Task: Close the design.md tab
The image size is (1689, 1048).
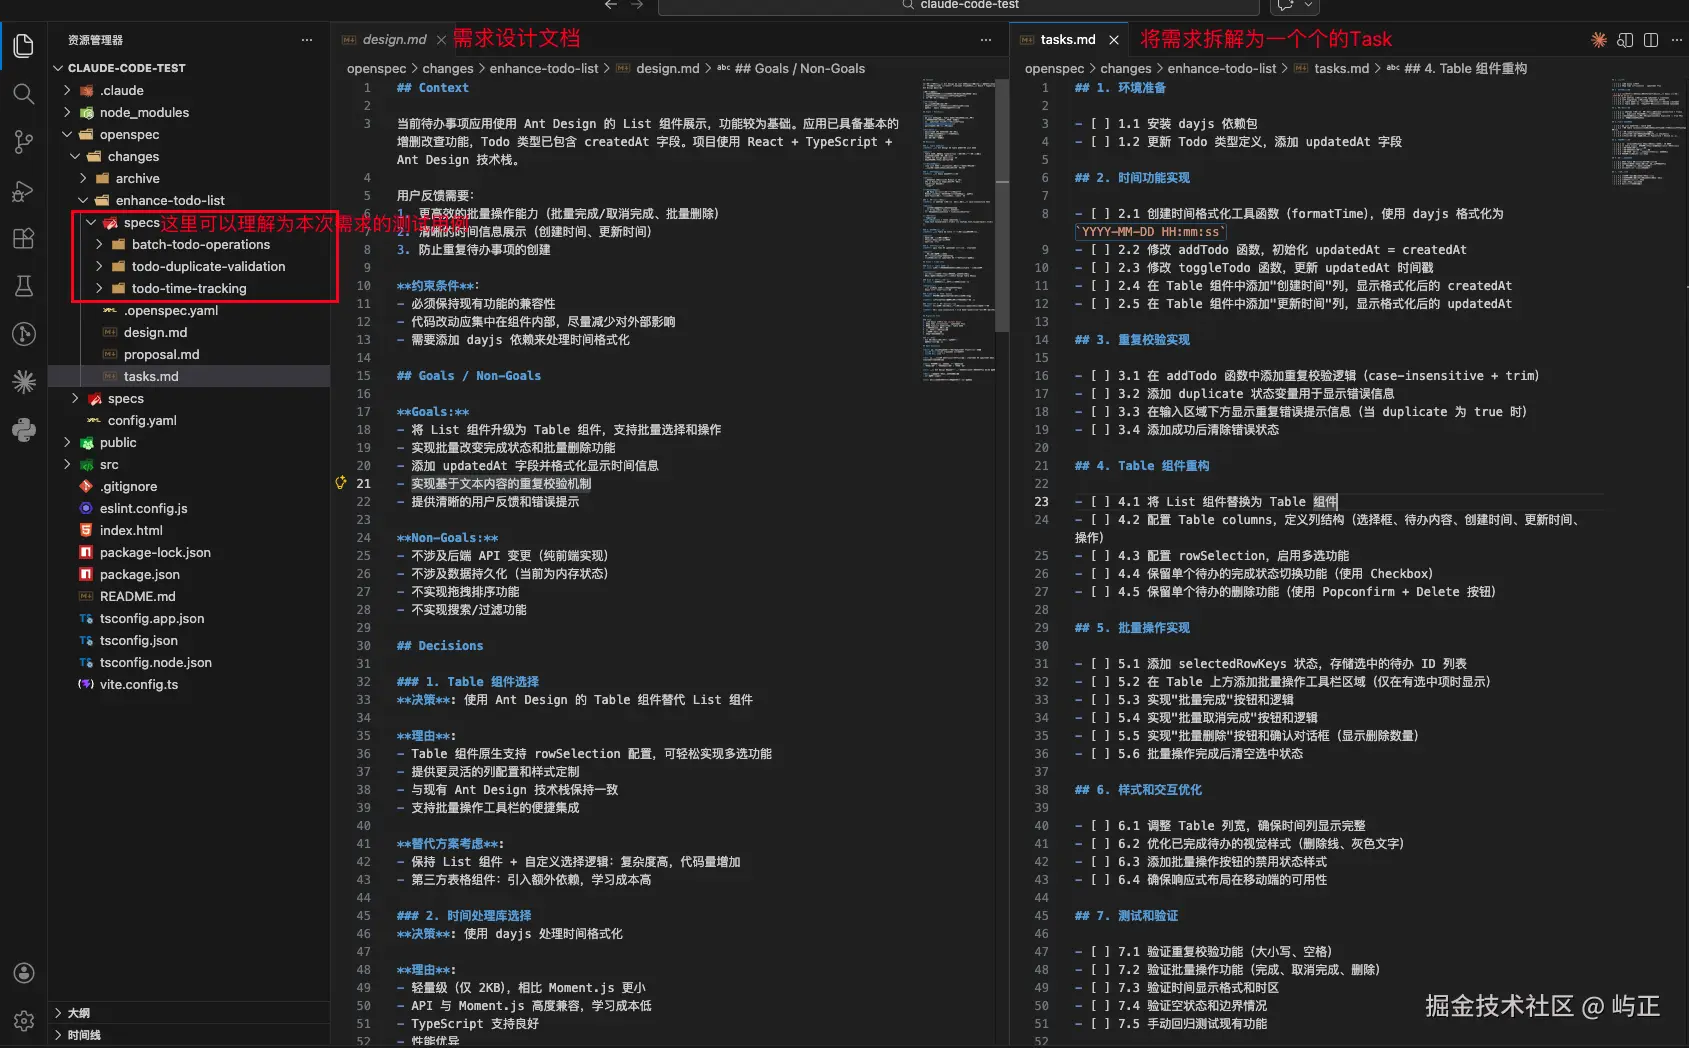Action: pyautogui.click(x=441, y=40)
